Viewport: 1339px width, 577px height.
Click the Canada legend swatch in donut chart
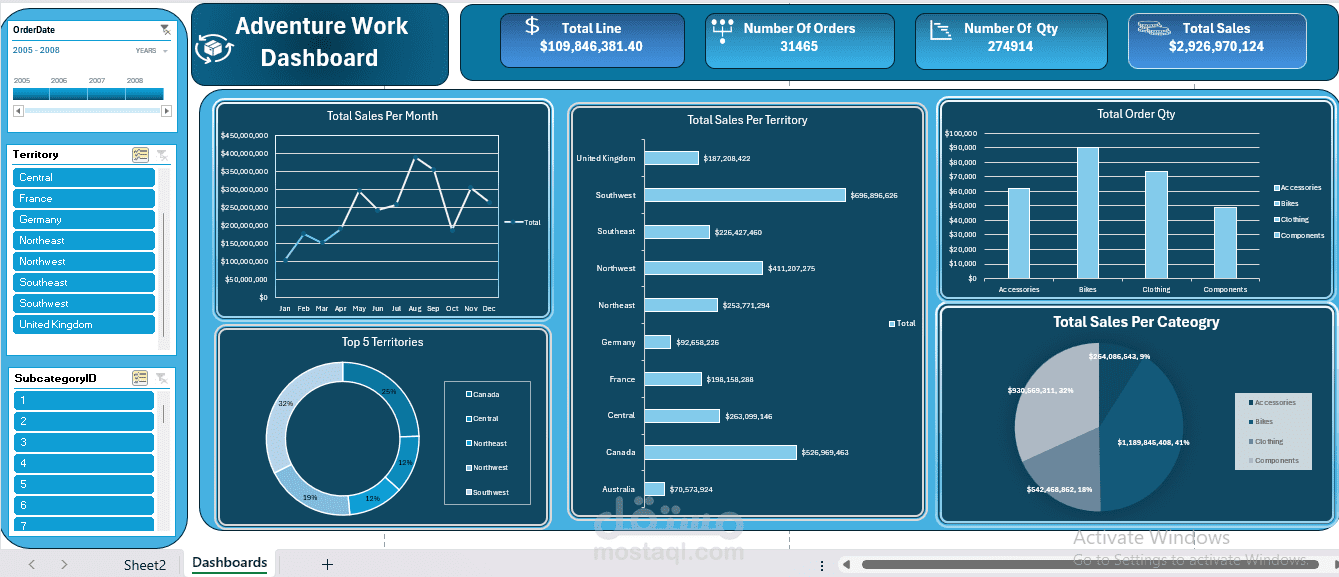(469, 395)
